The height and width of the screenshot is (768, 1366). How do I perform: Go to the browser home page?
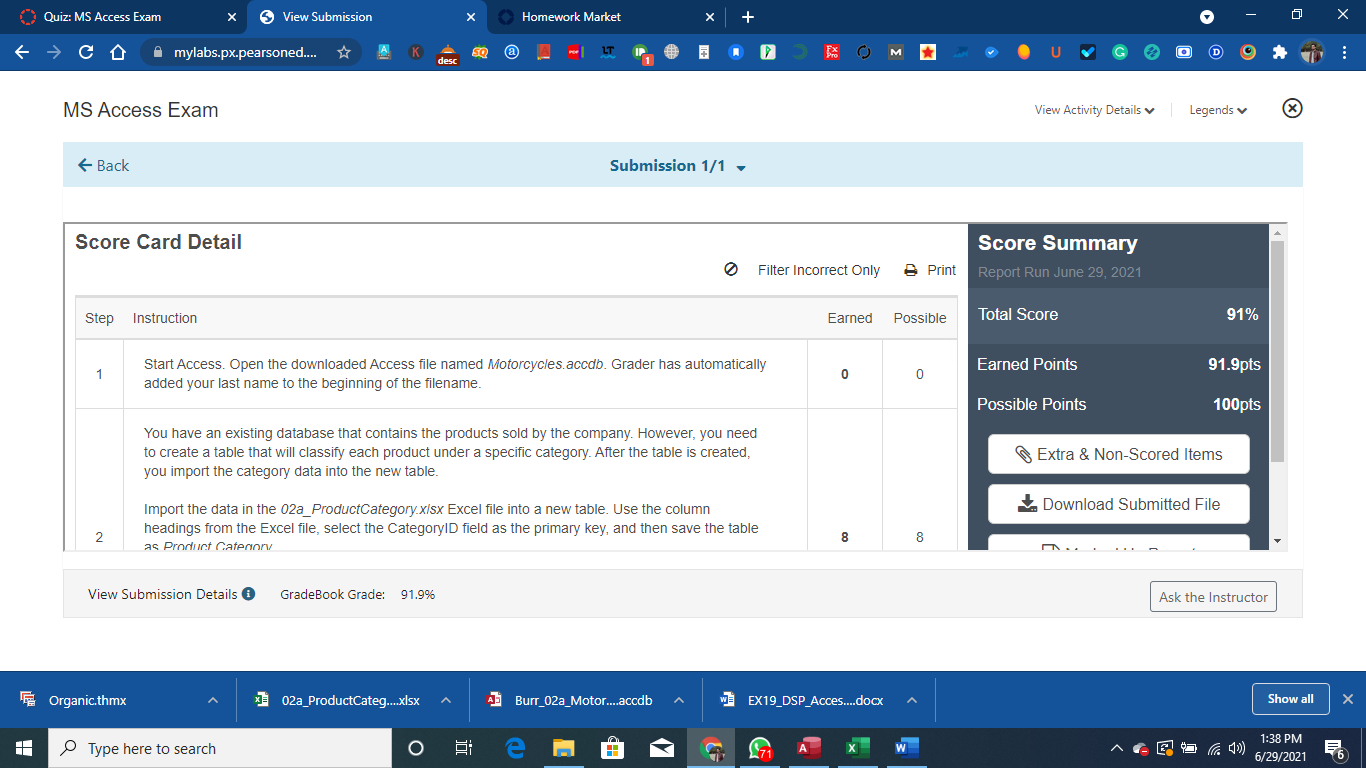[118, 52]
